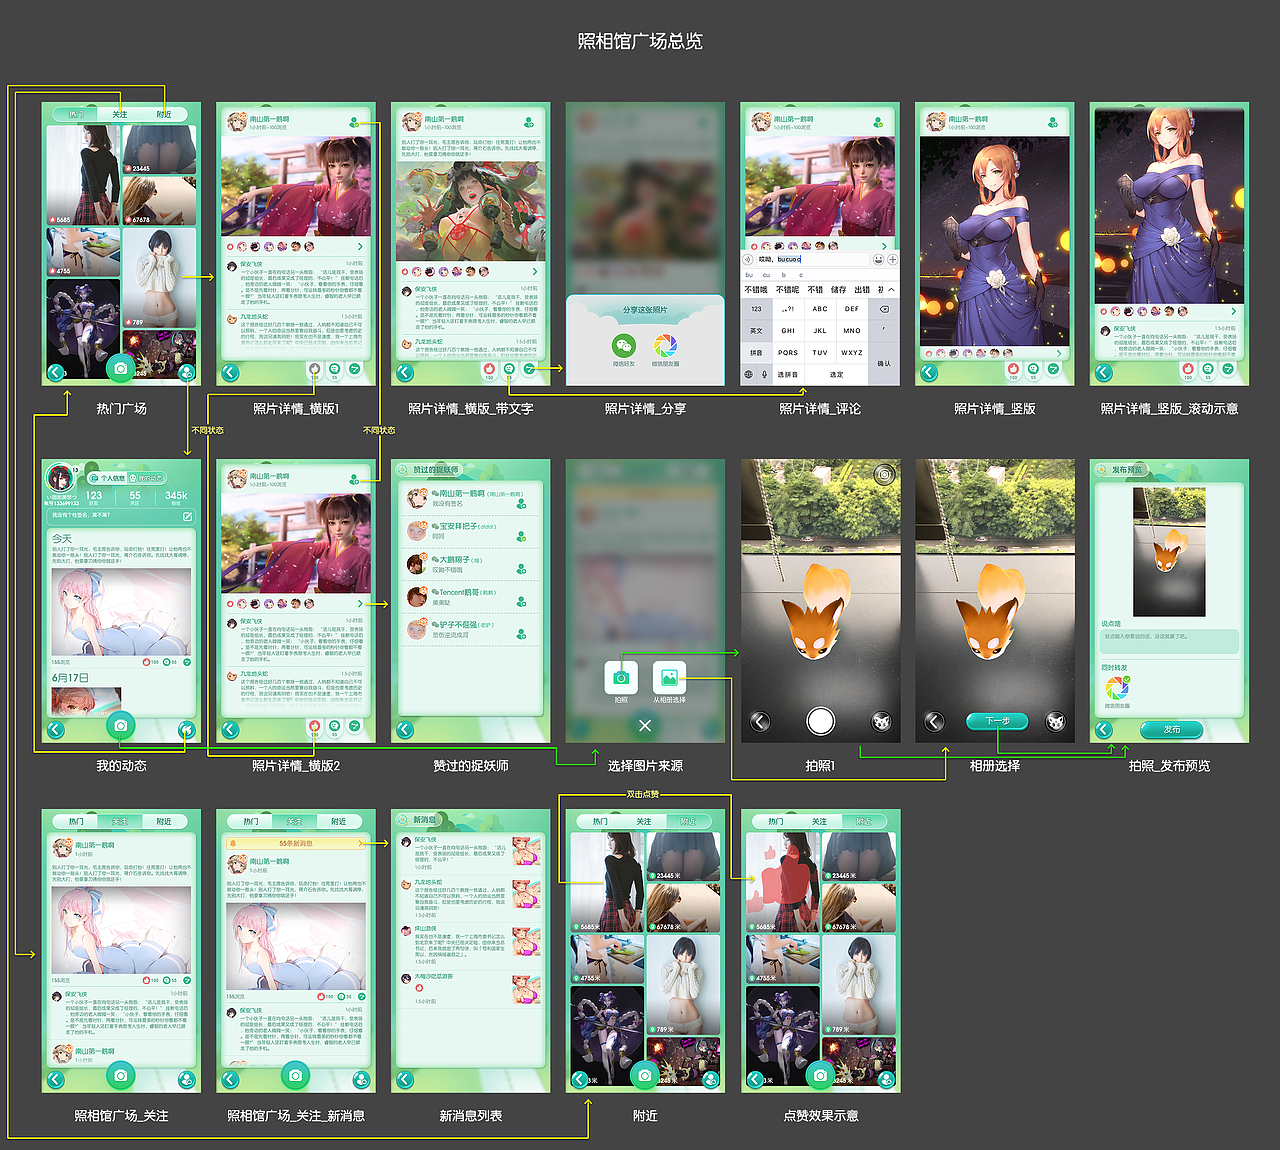Choose candidate word 储存

point(838,289)
